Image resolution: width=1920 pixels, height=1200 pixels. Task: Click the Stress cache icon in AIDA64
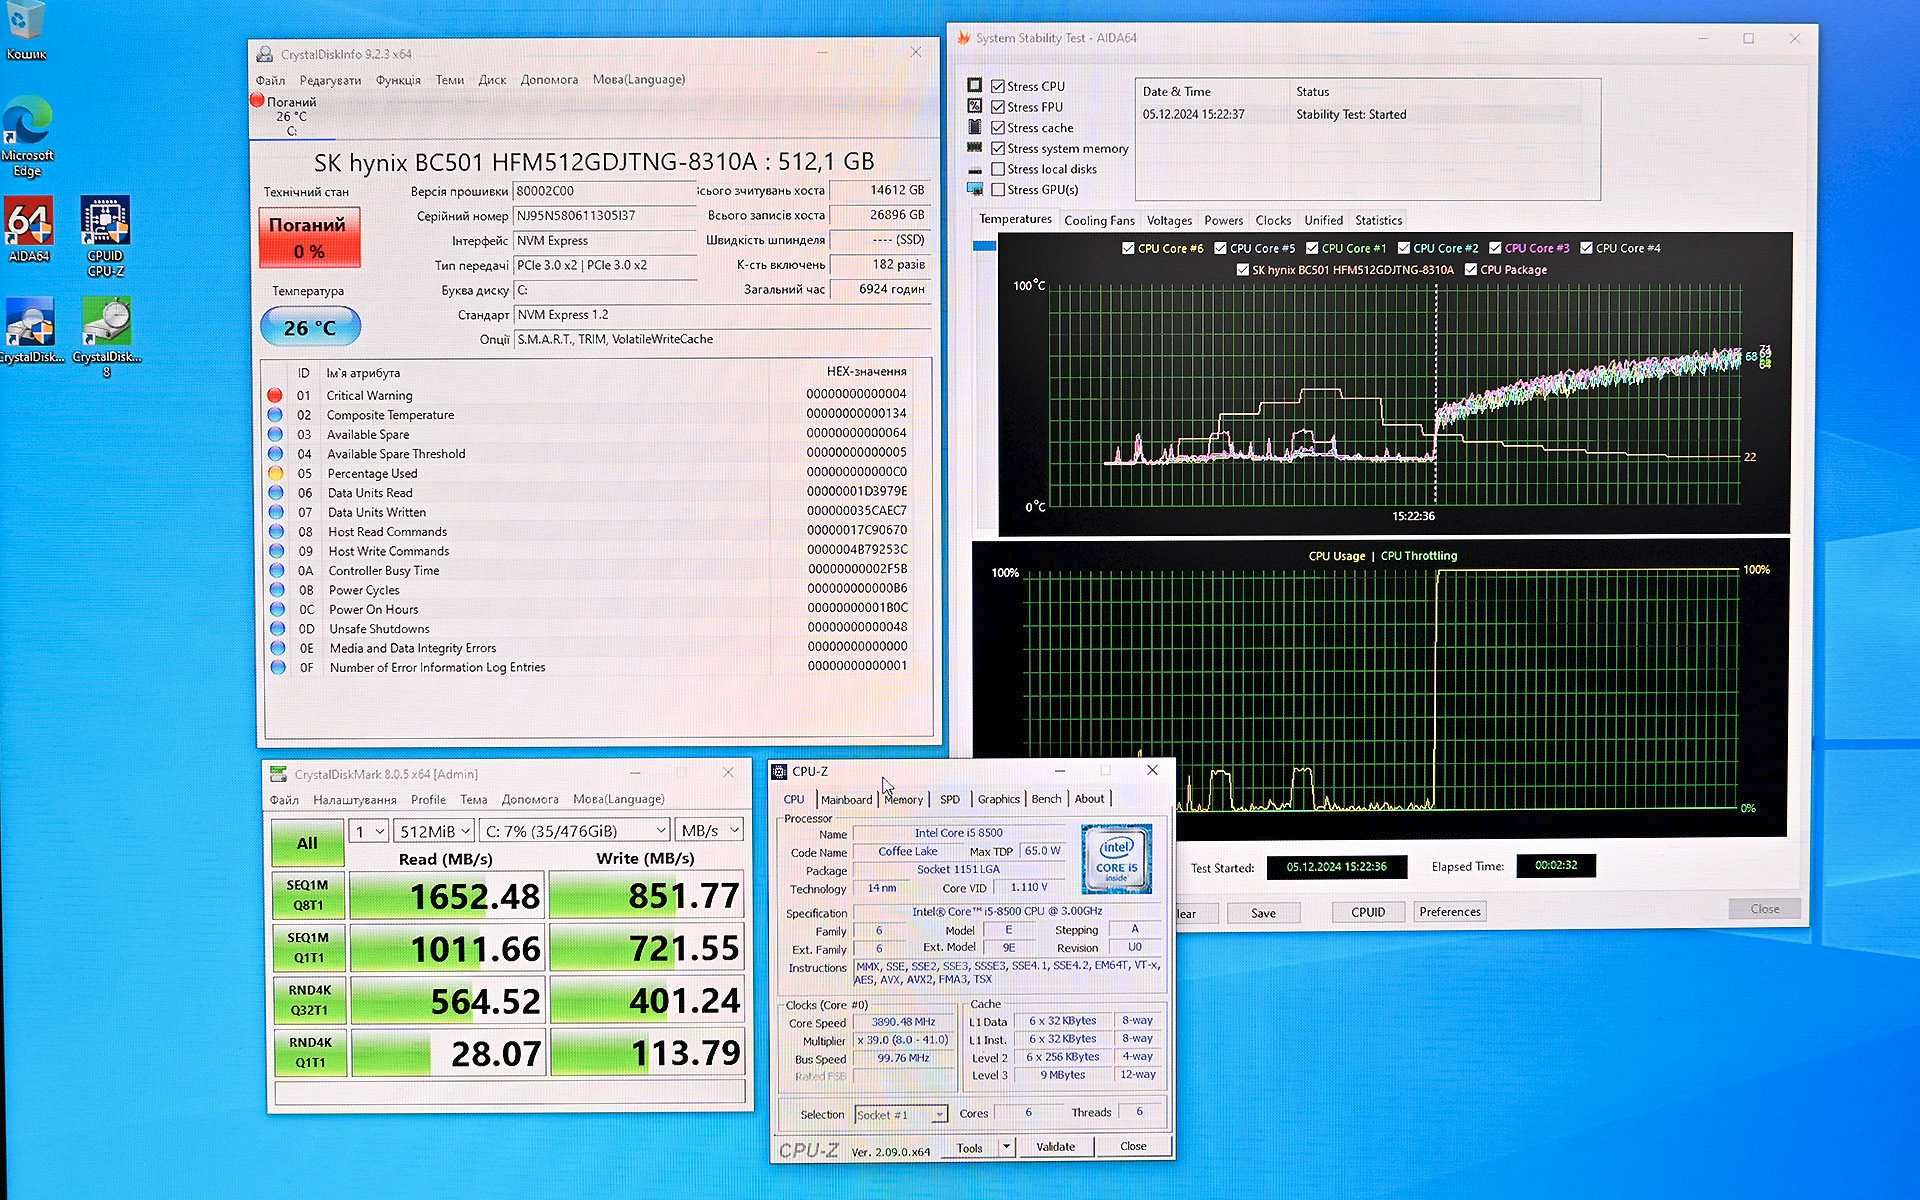point(975,127)
